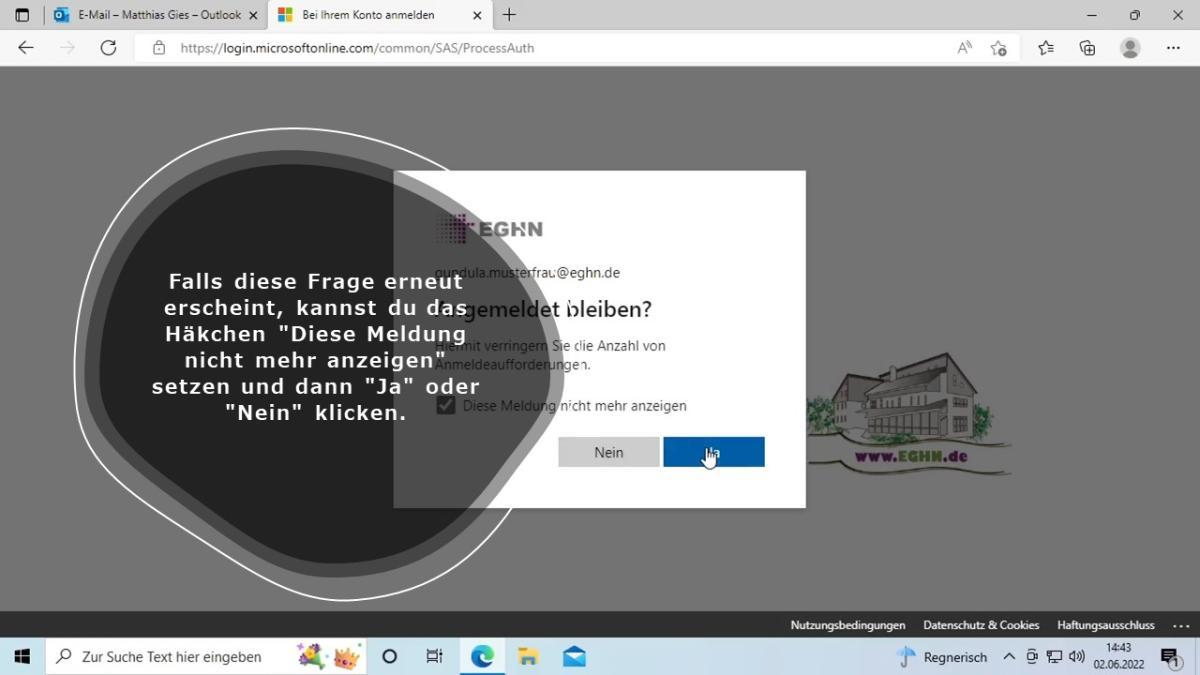Add page to favorites with star-plus icon
1200x675 pixels.
click(x=998, y=48)
